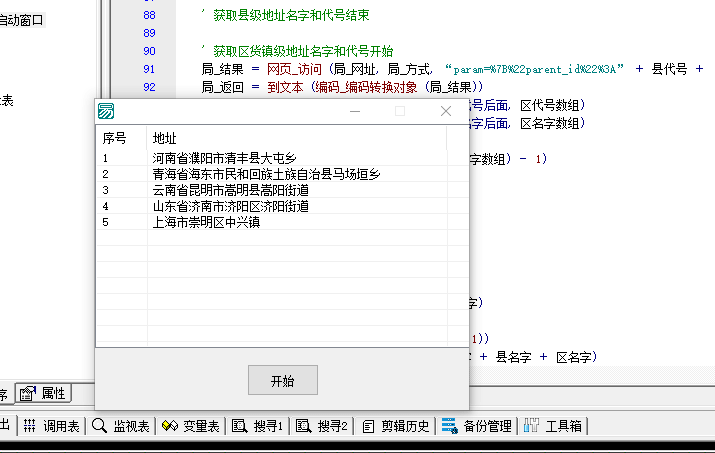Click line number 90 in editor
715x453 pixels.
149,51
